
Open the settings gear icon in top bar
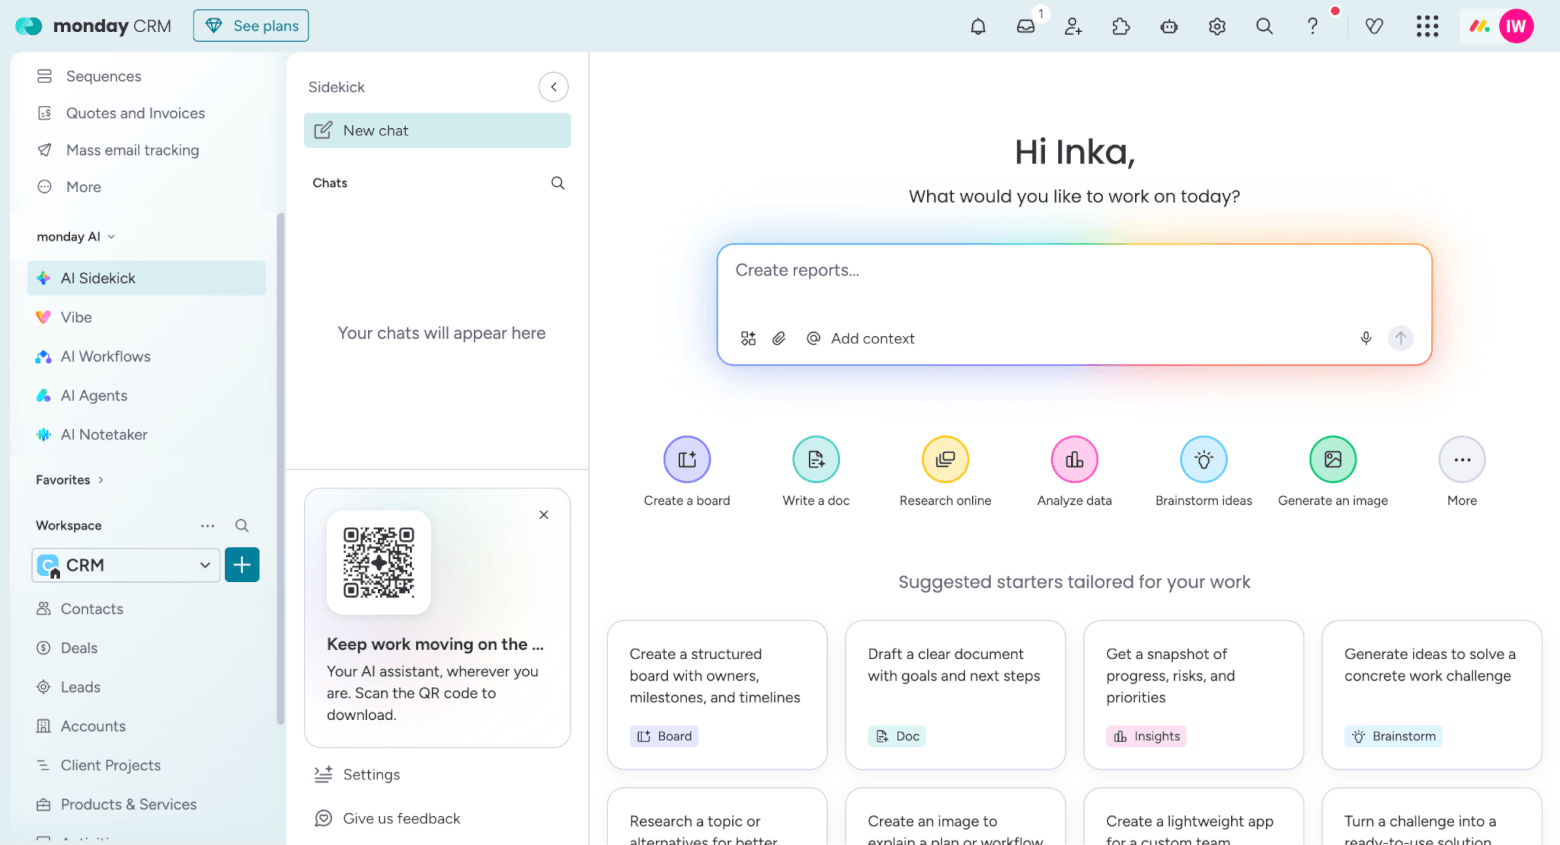pos(1217,27)
